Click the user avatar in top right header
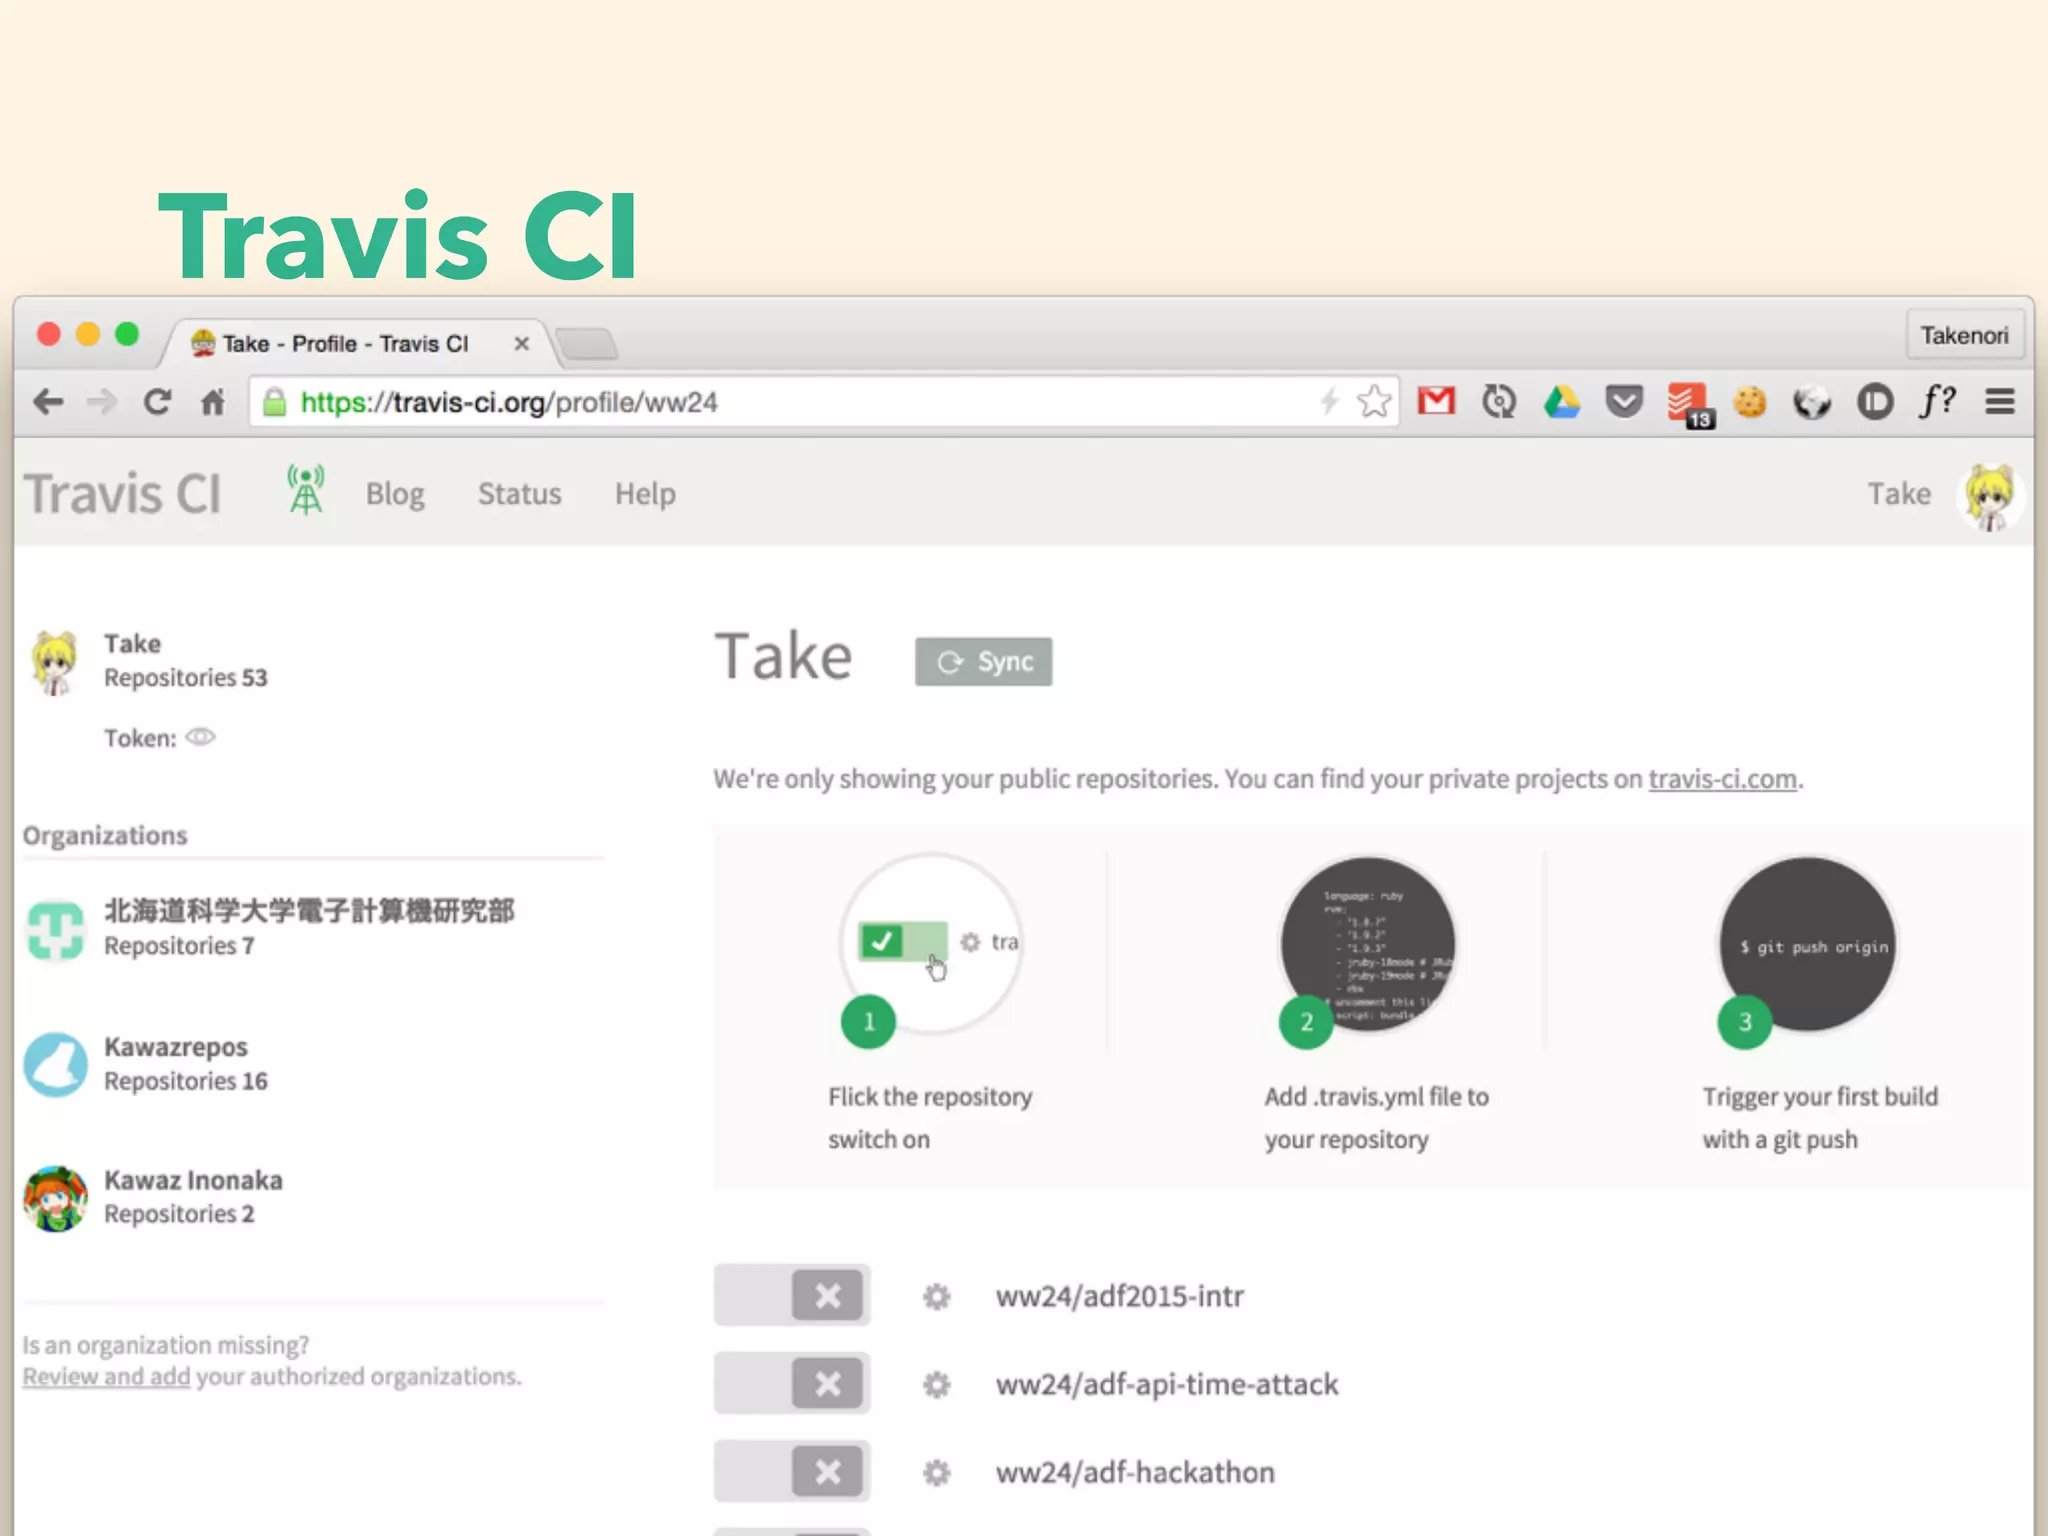This screenshot has height=1536, width=2048. 1990,496
